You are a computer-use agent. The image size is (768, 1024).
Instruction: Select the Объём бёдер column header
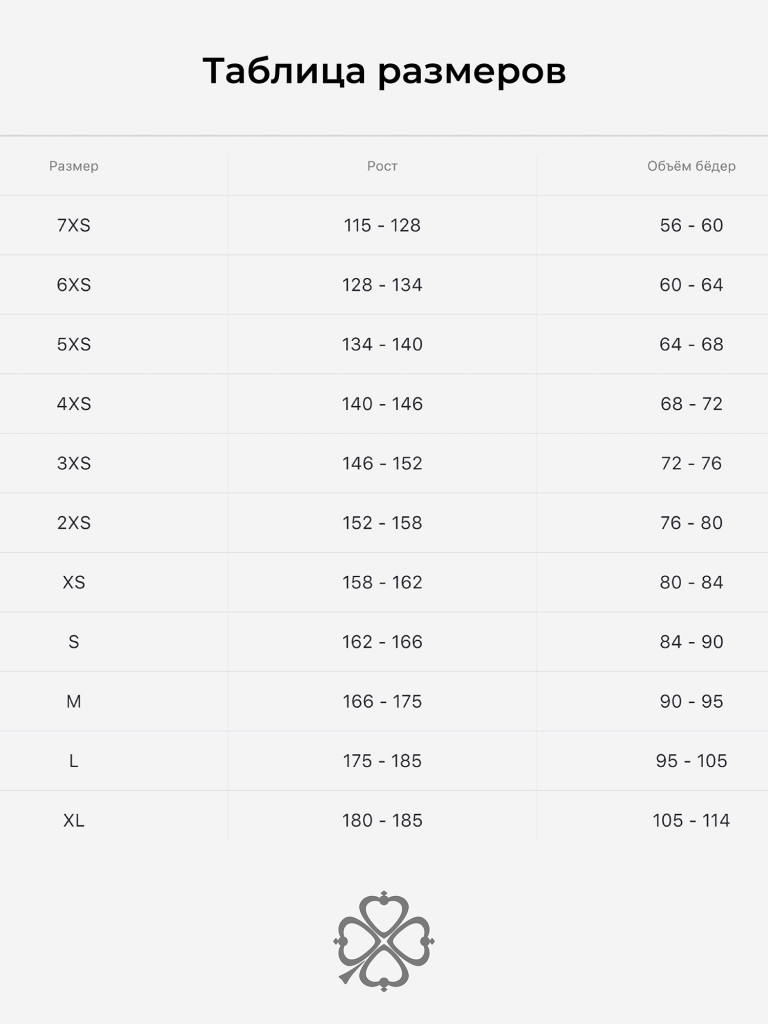(x=691, y=166)
